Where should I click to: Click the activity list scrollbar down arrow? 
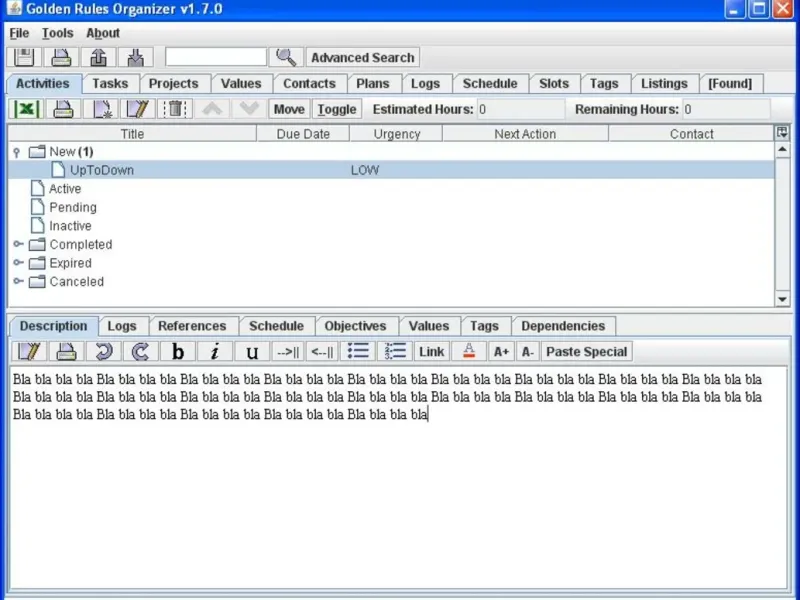pyautogui.click(x=782, y=299)
